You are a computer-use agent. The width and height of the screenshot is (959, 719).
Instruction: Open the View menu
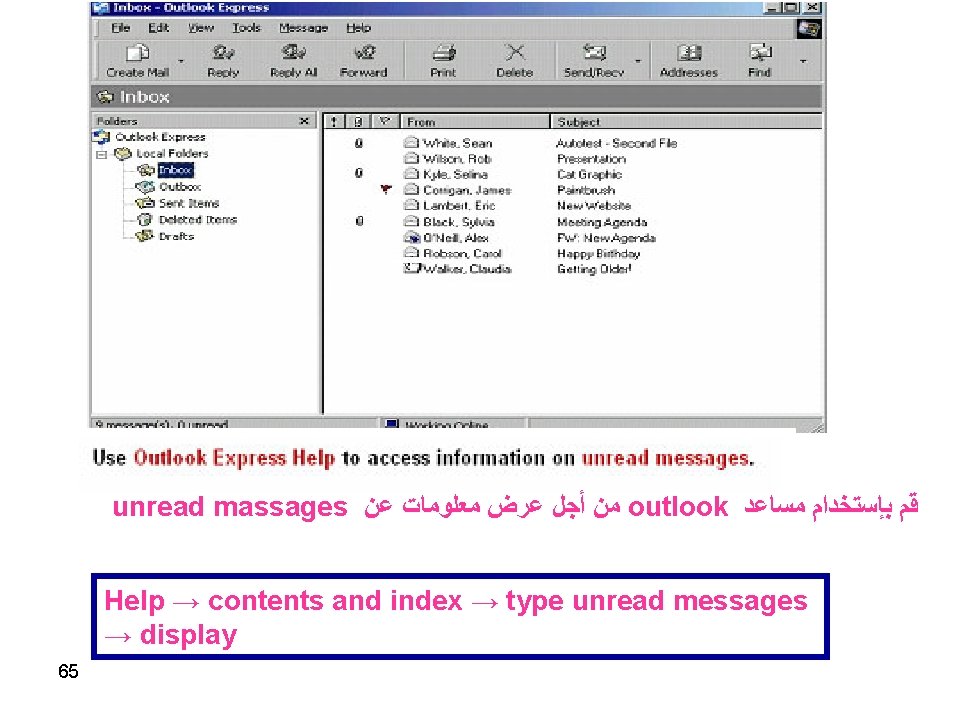(x=201, y=28)
